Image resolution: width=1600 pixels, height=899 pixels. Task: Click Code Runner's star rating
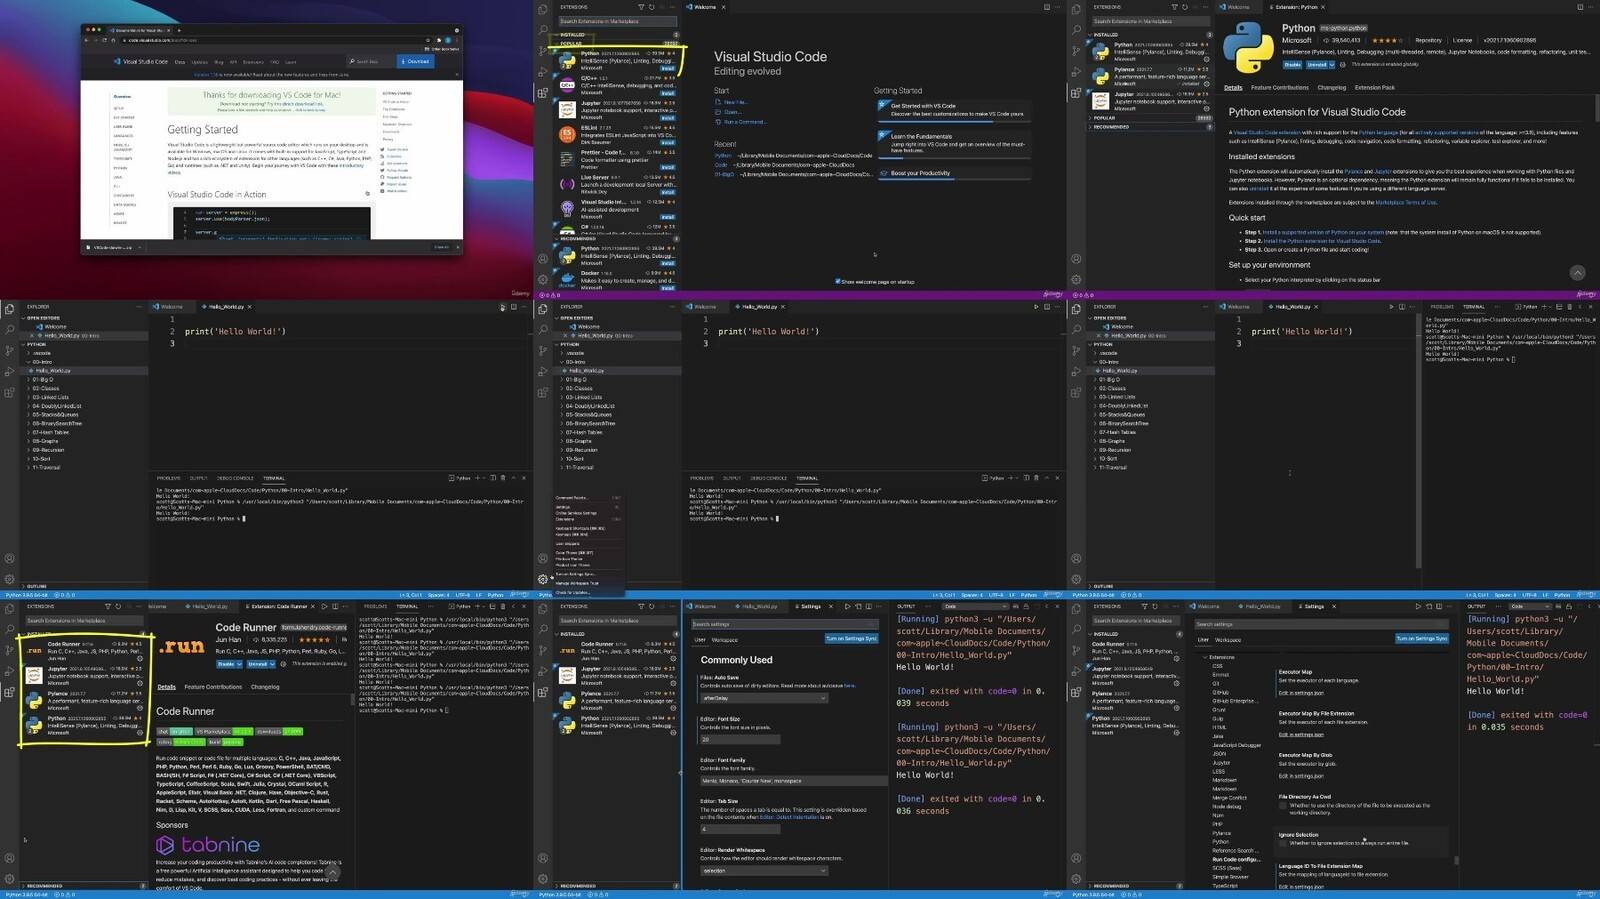(x=314, y=640)
